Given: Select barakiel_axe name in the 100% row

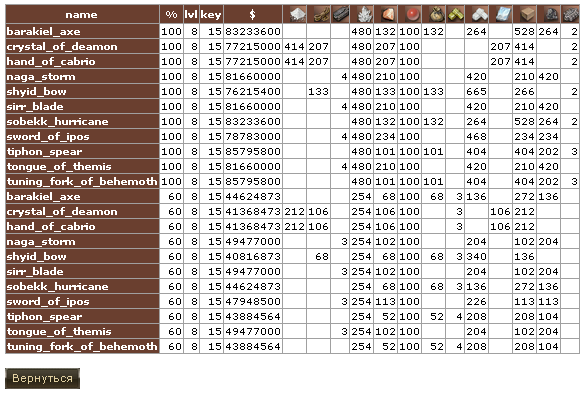Looking at the screenshot, I should 44,31.
